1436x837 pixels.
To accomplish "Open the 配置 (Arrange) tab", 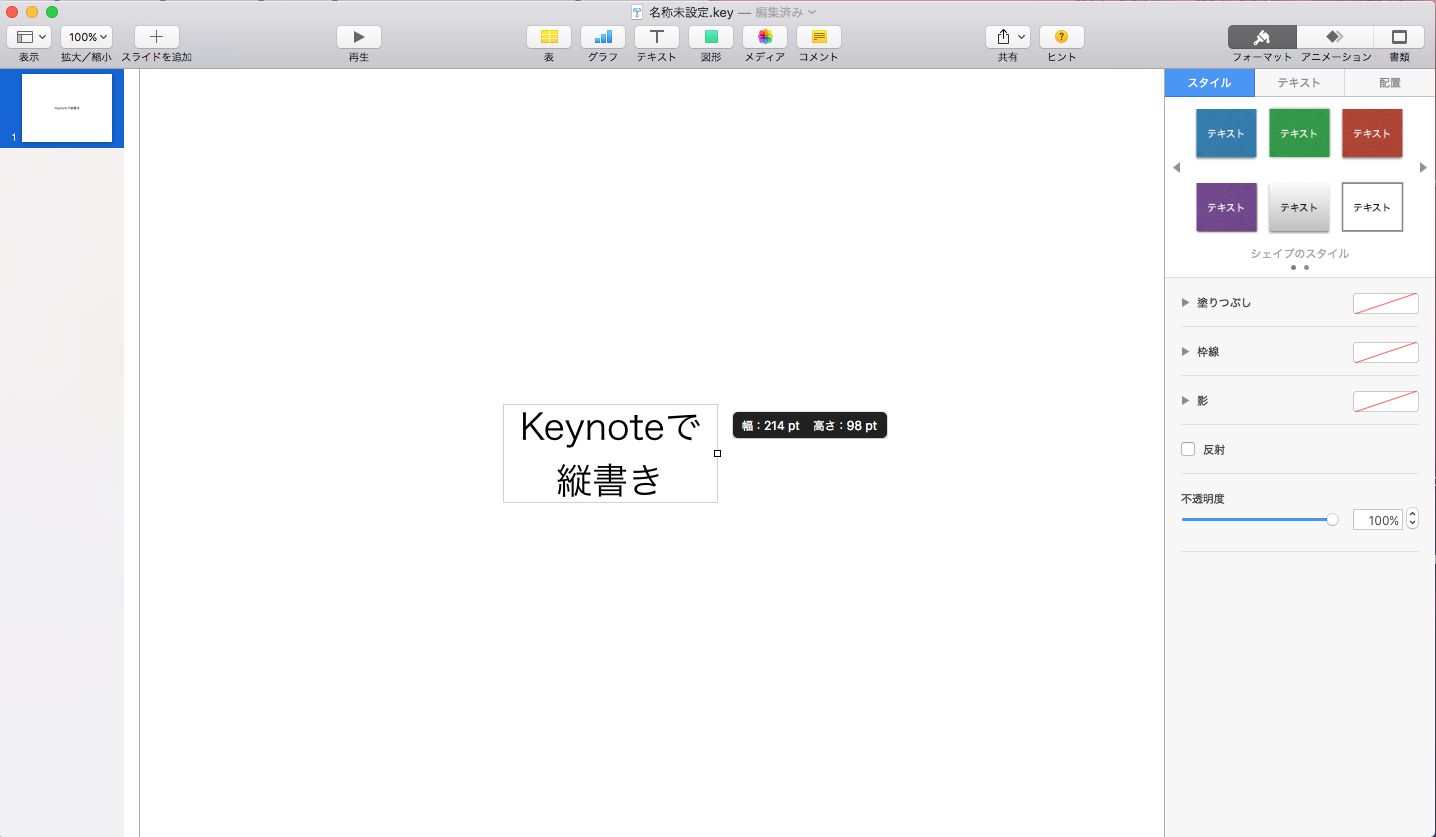I will click(1388, 83).
